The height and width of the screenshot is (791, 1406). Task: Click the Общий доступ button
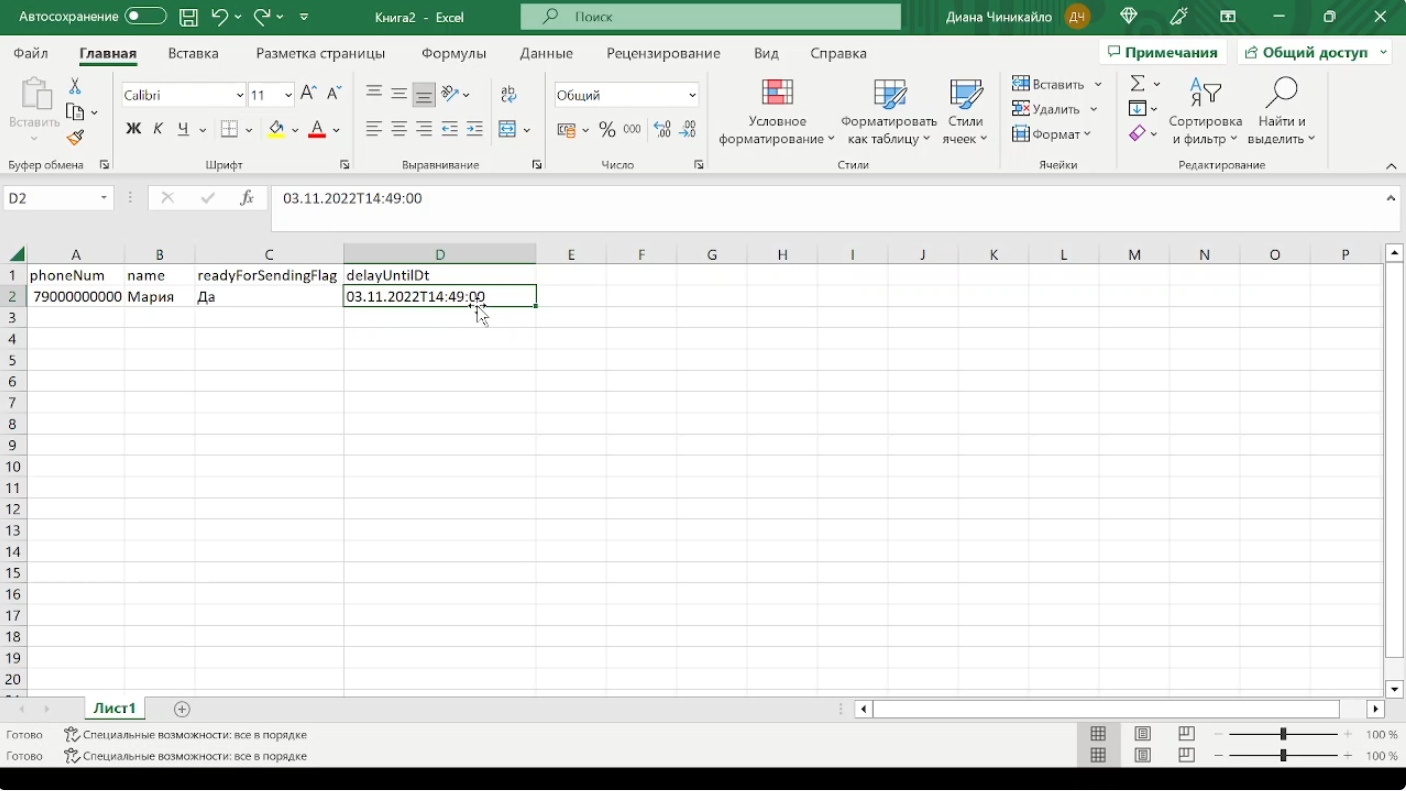1317,53
